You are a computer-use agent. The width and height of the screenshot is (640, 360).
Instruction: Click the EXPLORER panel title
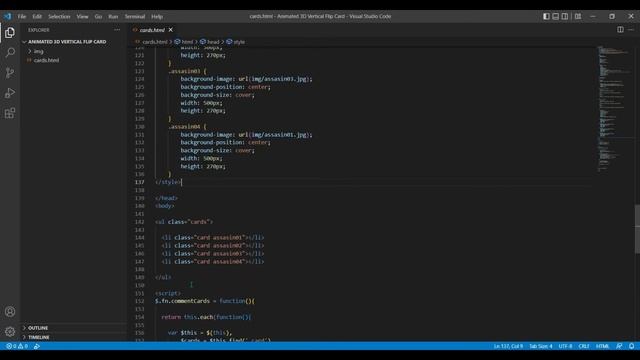39,30
